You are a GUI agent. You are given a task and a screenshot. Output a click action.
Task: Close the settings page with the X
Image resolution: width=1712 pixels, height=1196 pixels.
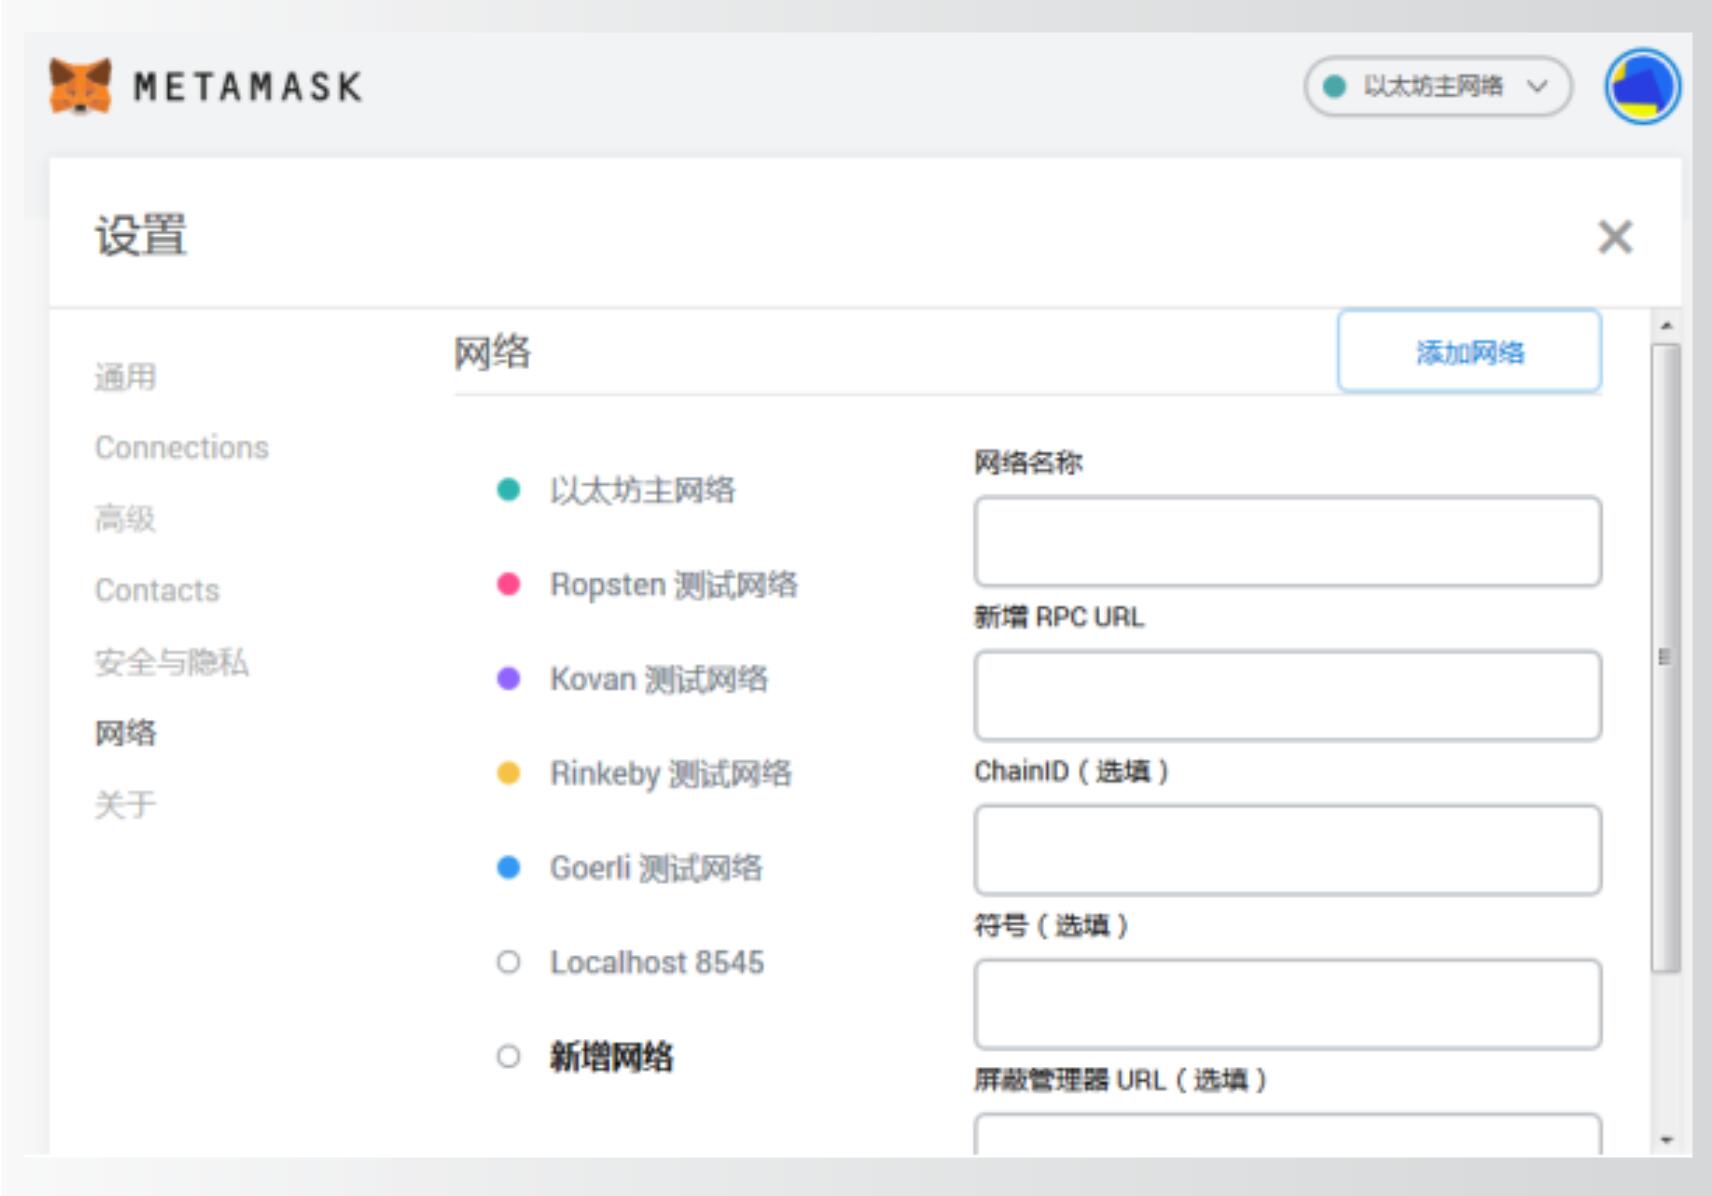(1615, 237)
